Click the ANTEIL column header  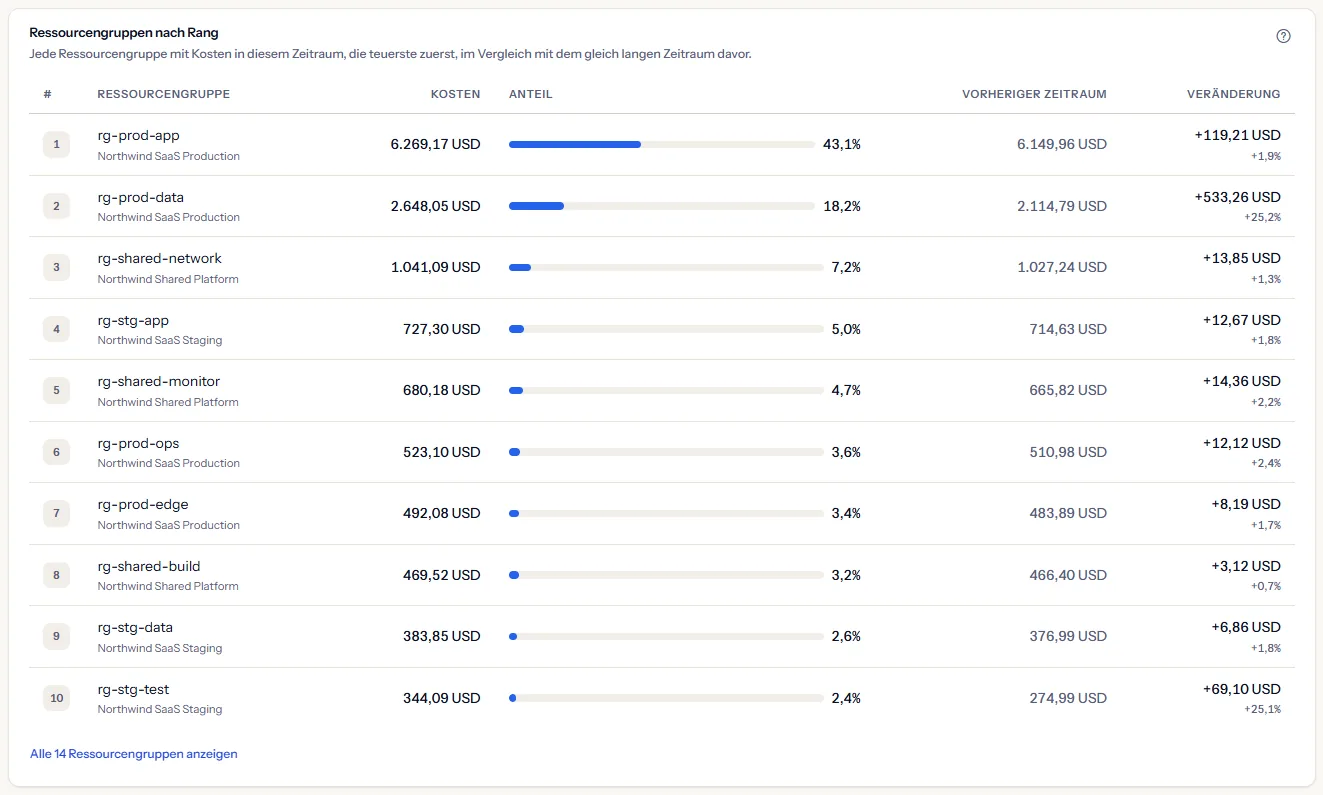tap(531, 94)
